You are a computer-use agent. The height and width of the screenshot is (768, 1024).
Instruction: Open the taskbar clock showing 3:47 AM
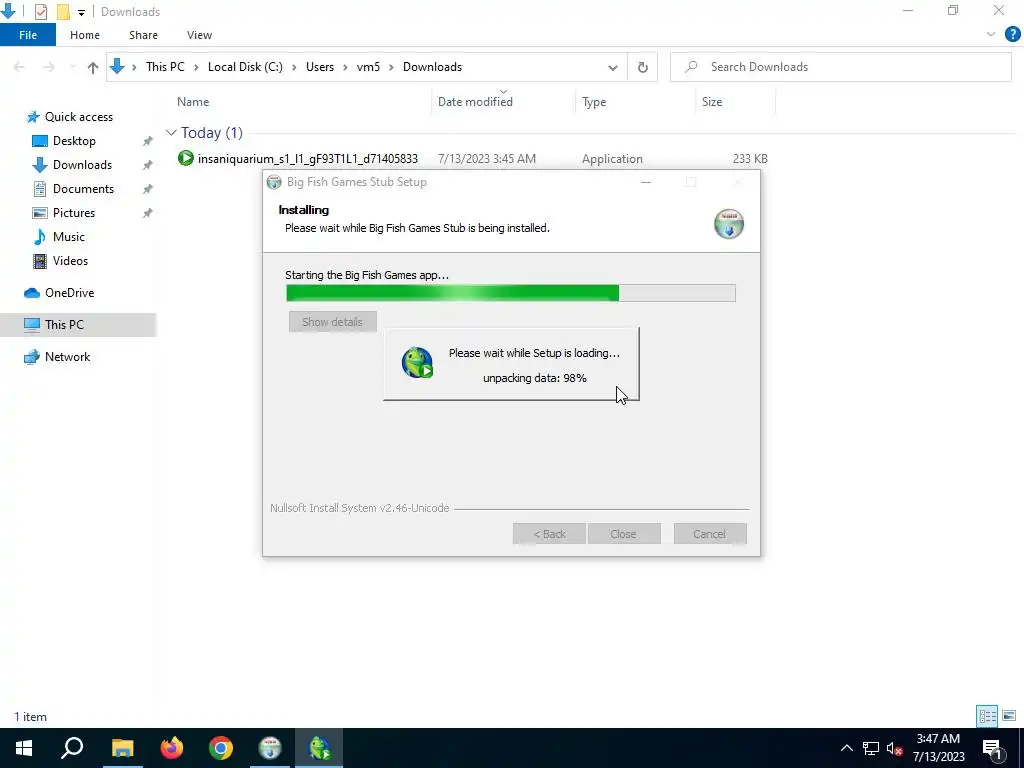[x=938, y=748]
